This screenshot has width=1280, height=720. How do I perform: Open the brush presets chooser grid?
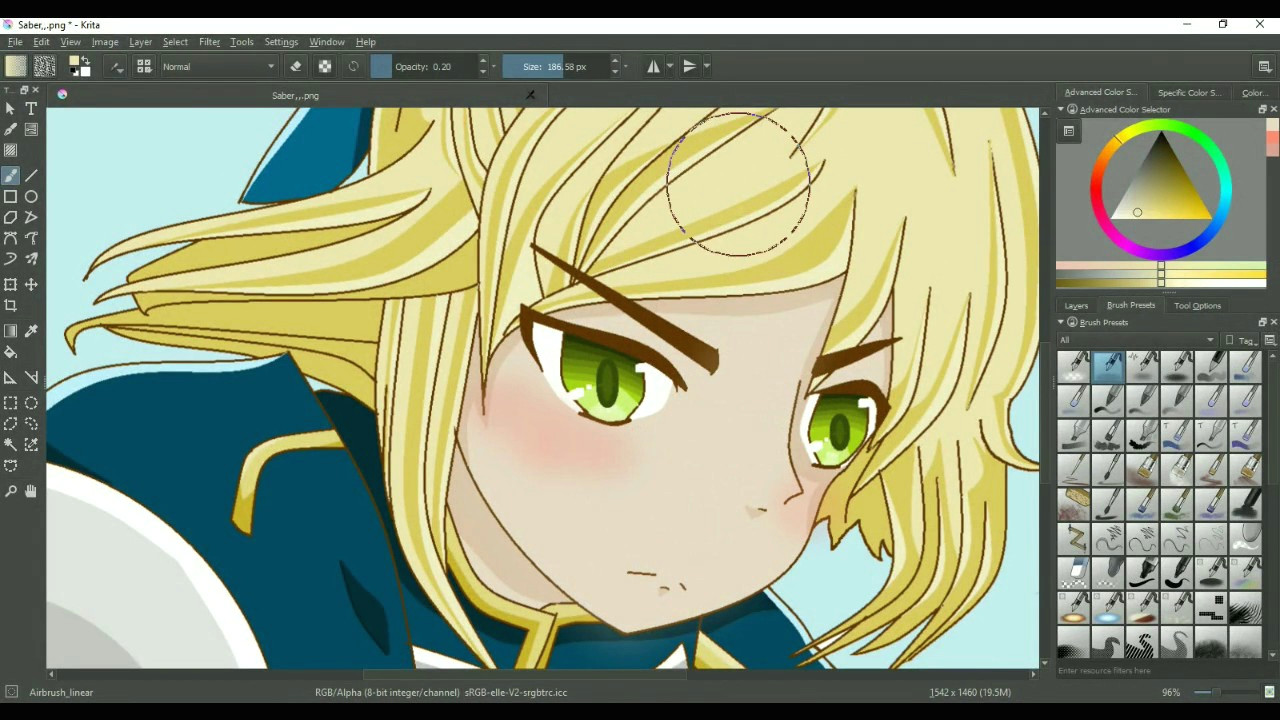pyautogui.click(x=144, y=66)
